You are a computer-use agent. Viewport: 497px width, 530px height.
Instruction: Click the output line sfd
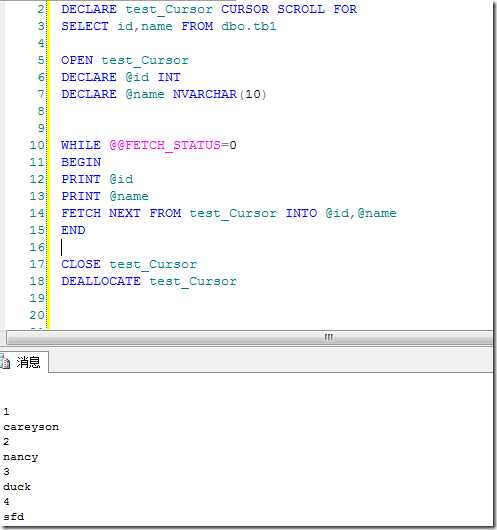coord(14,516)
